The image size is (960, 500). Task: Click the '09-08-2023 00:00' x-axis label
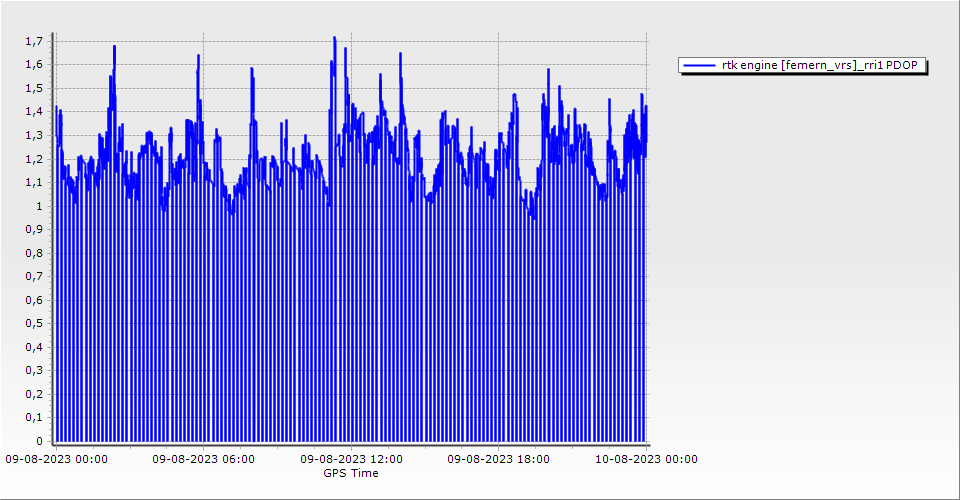[x=56, y=460]
